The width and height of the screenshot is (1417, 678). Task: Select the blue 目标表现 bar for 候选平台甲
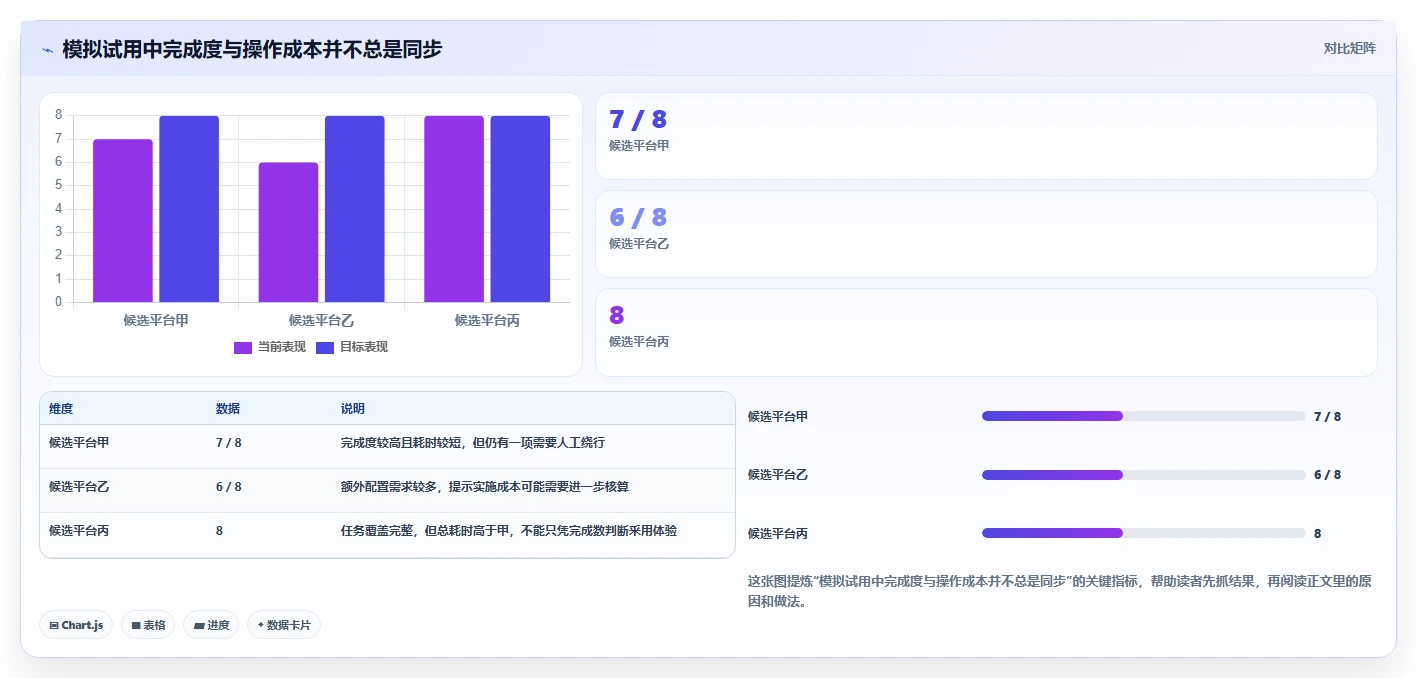tap(189, 209)
